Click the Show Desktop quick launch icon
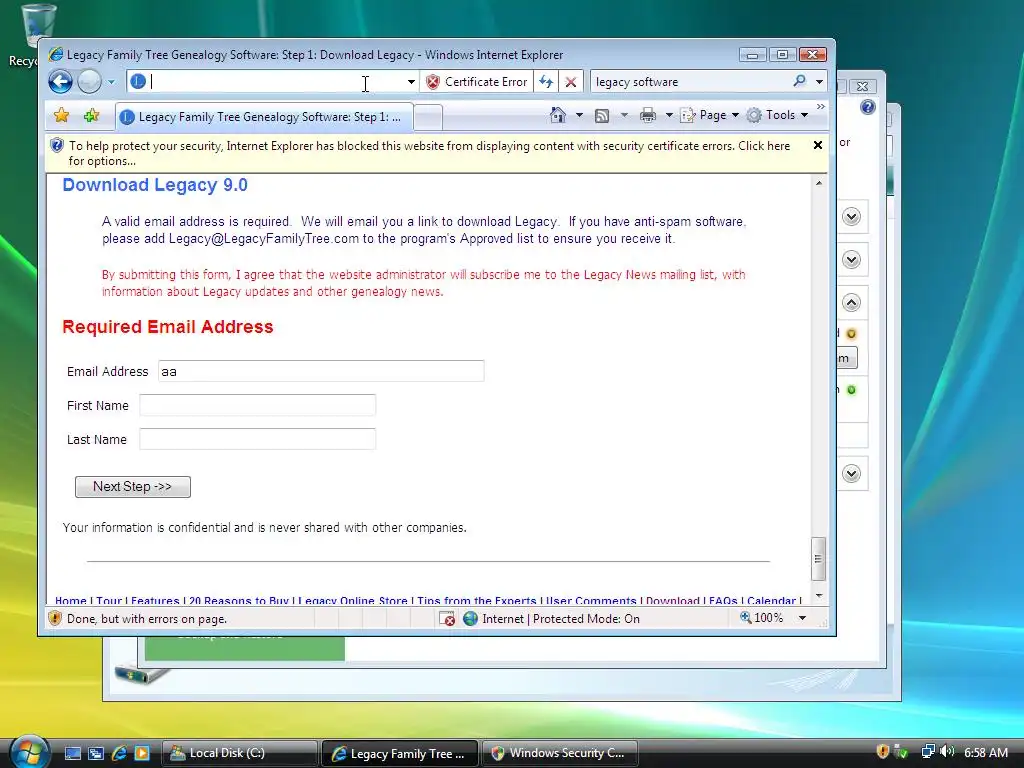 [72, 753]
